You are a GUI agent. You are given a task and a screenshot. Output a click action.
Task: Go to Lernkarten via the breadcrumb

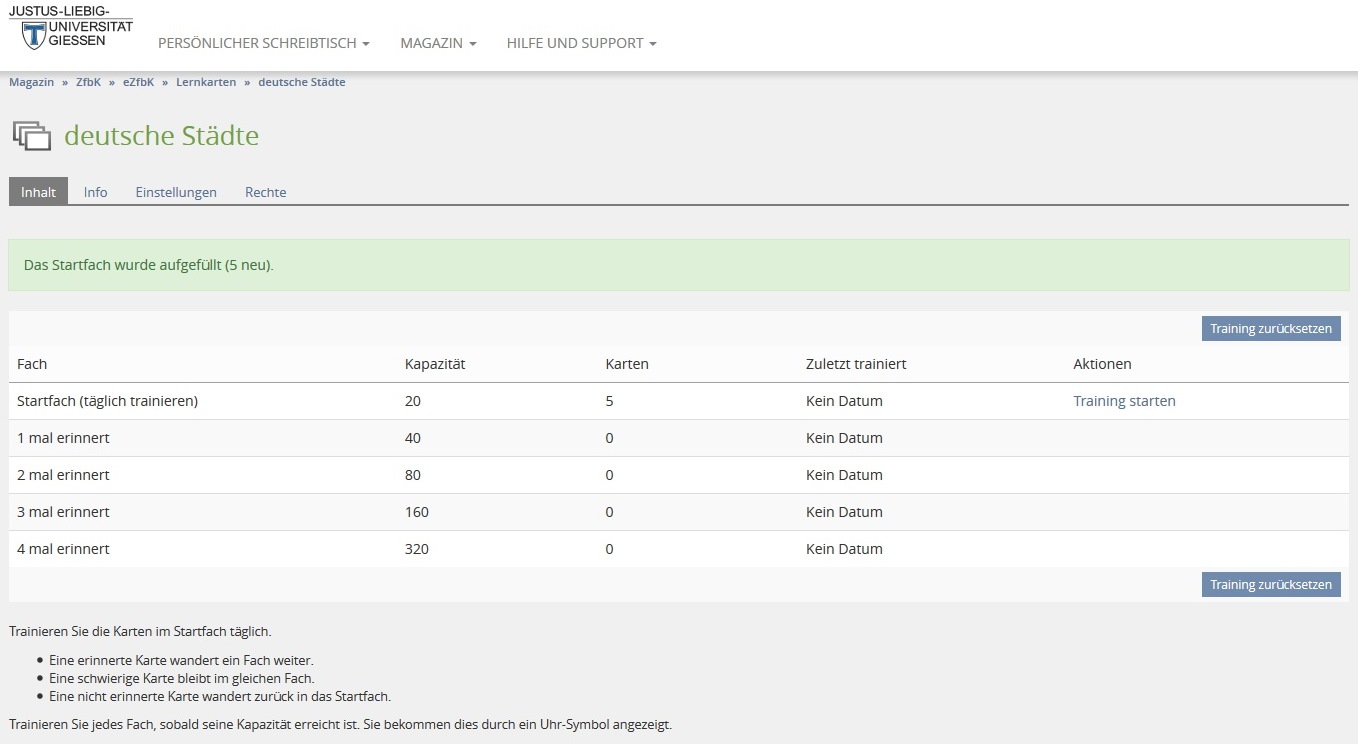pos(206,82)
